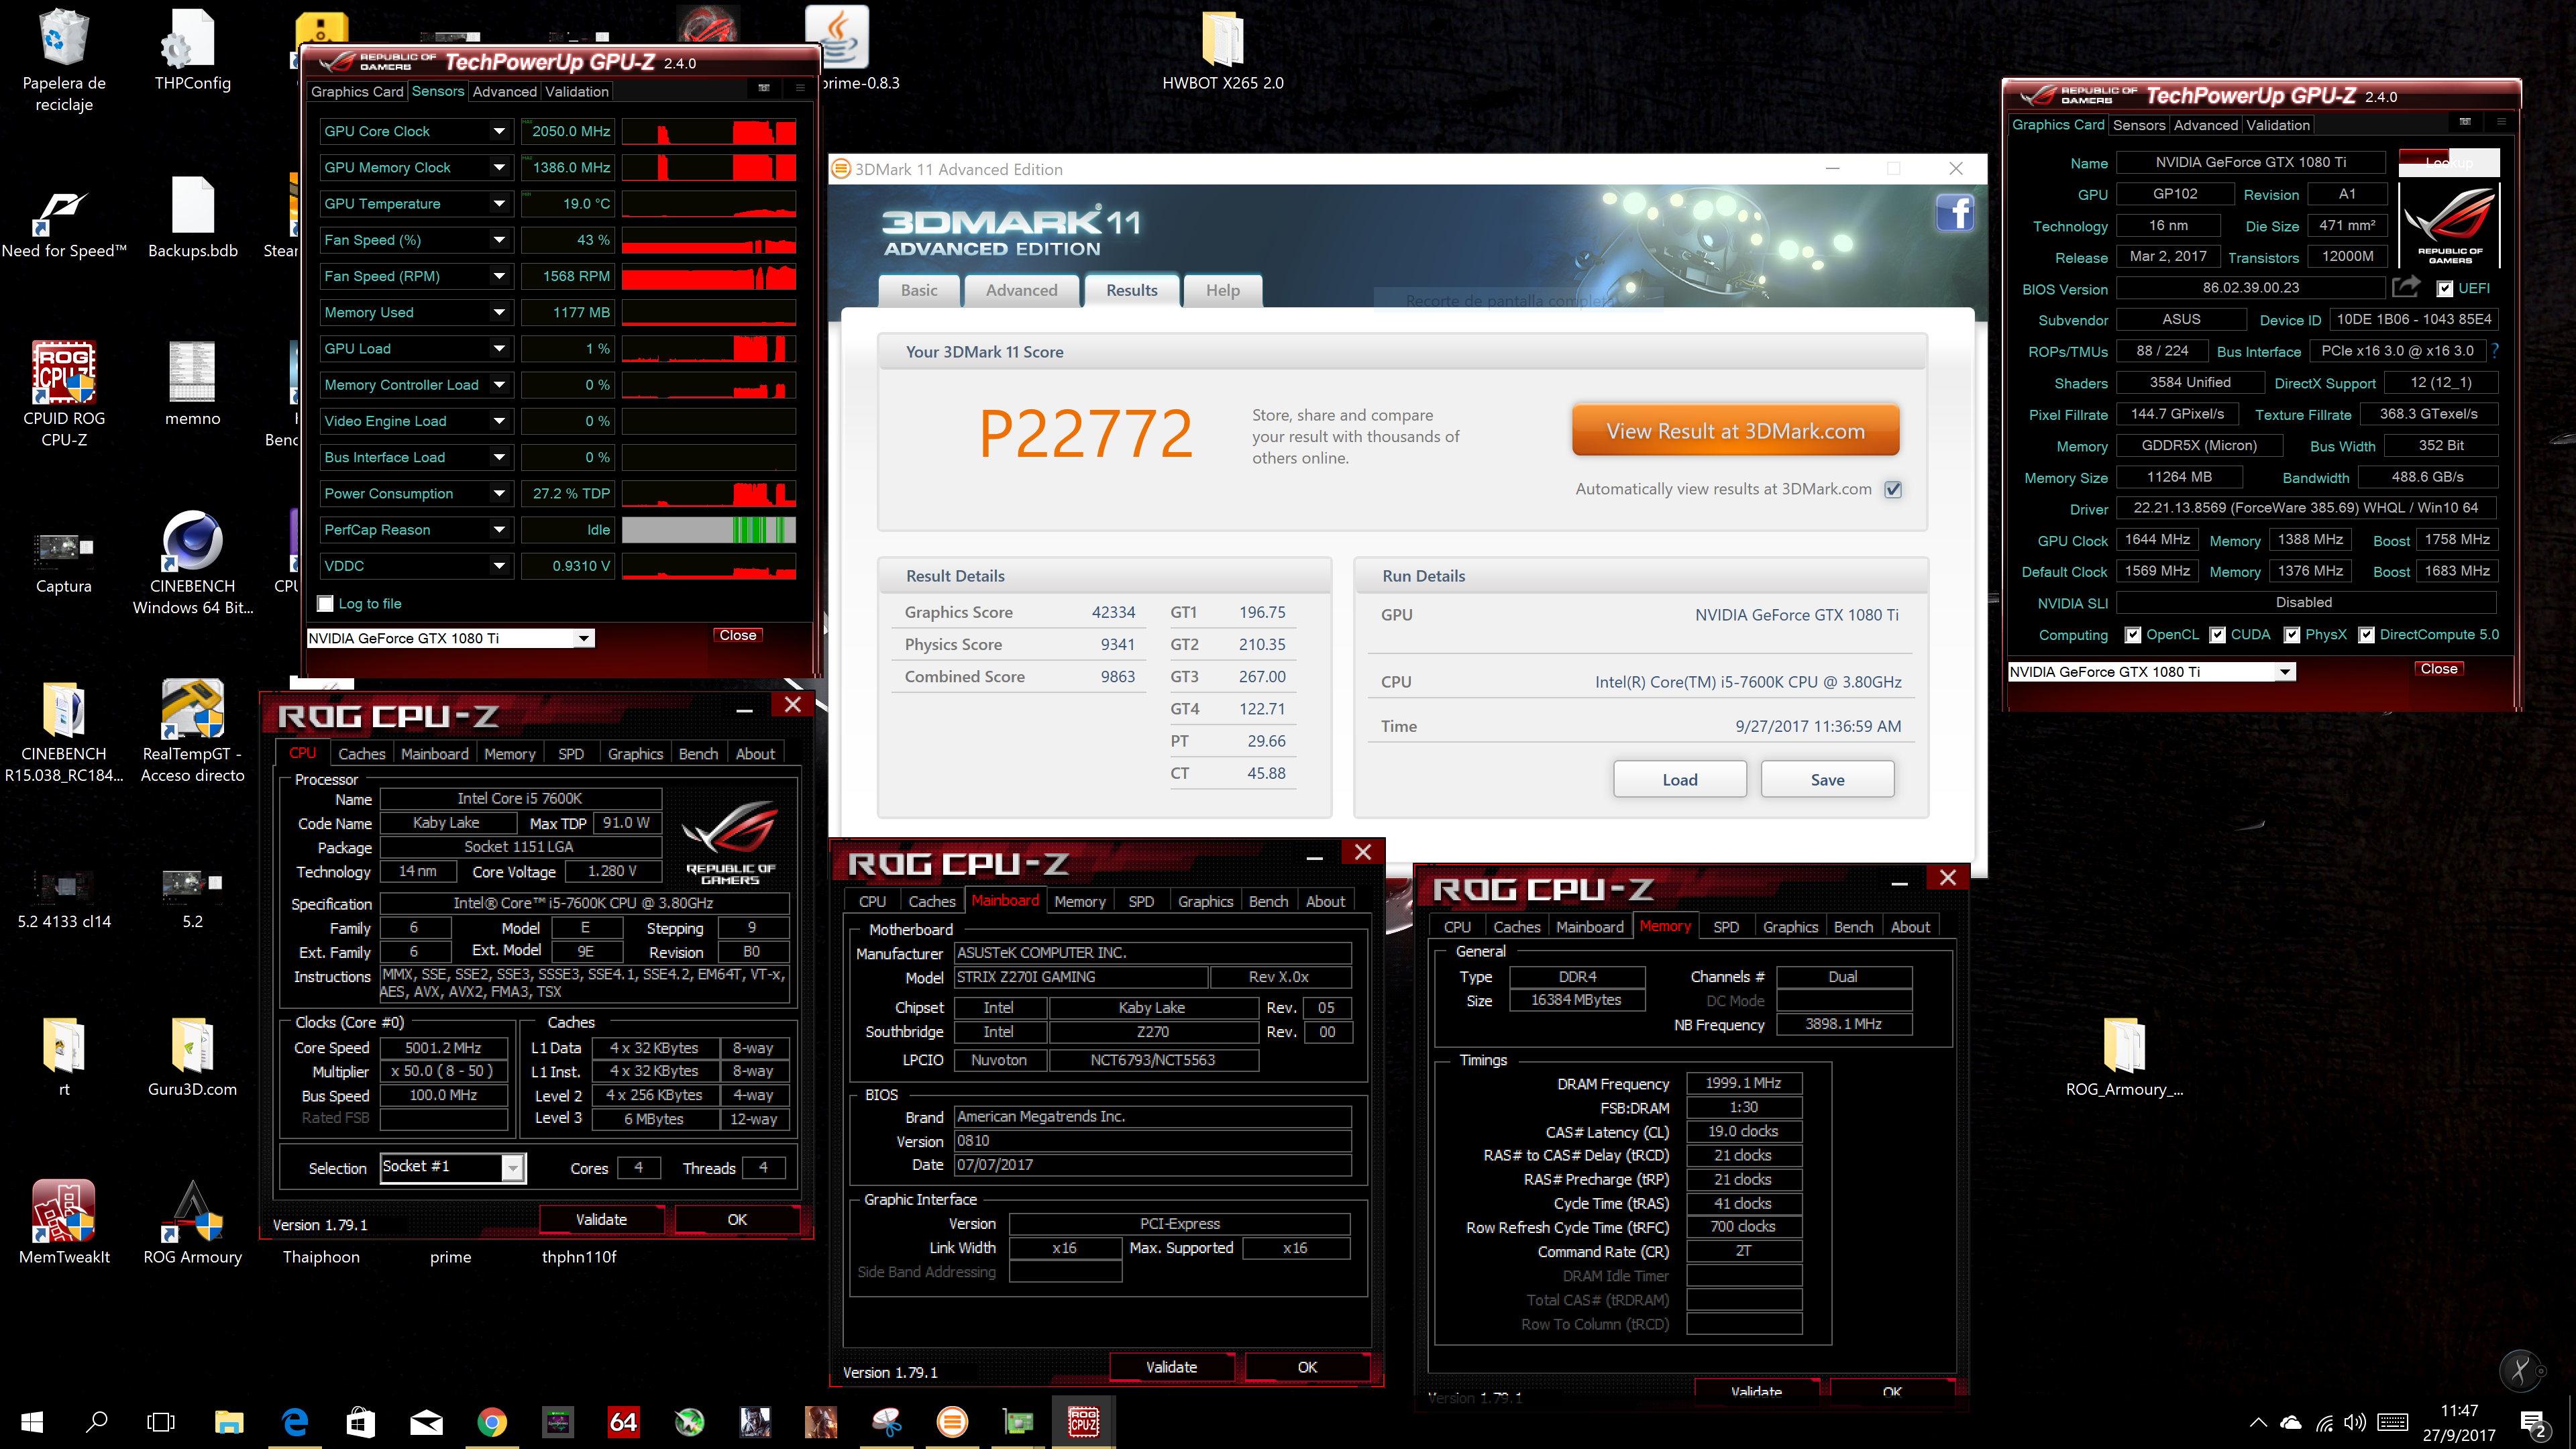Open the Papelera de reciclaje desktop icon
Image resolution: width=2576 pixels, height=1449 pixels.
coord(64,60)
